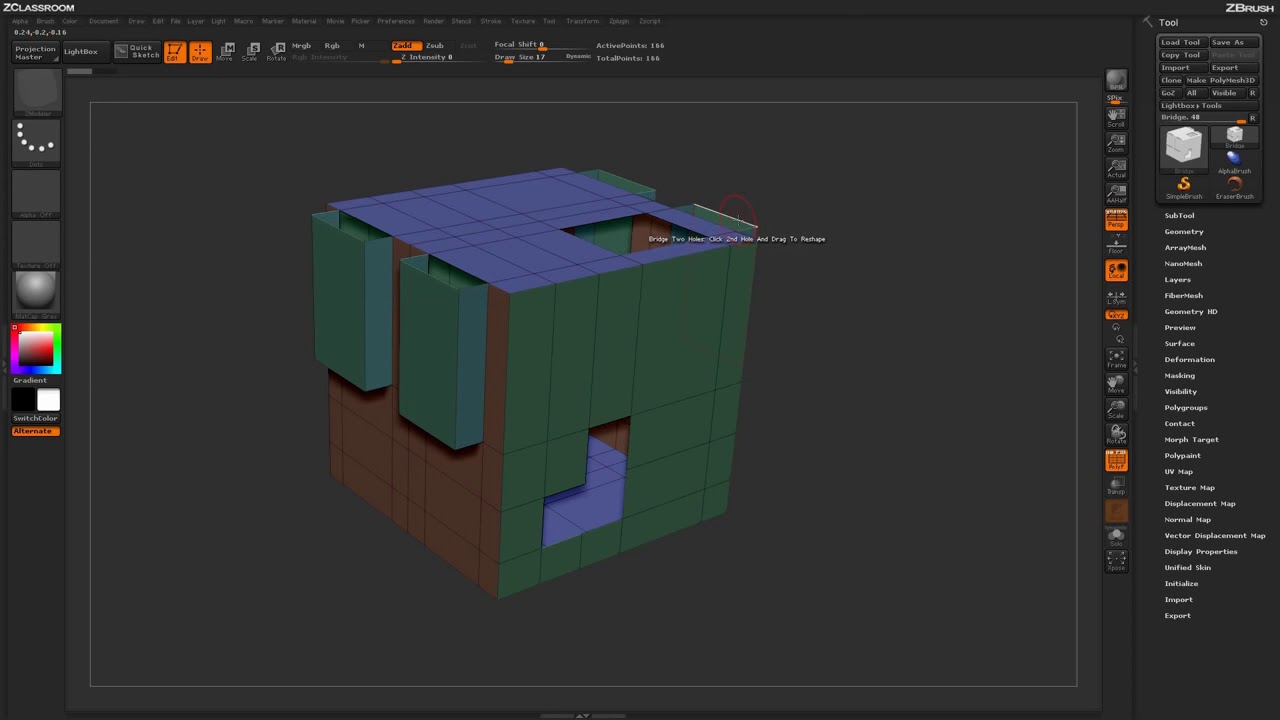
Task: Click the right-shelf Rotate view icon
Action: [x=1116, y=435]
